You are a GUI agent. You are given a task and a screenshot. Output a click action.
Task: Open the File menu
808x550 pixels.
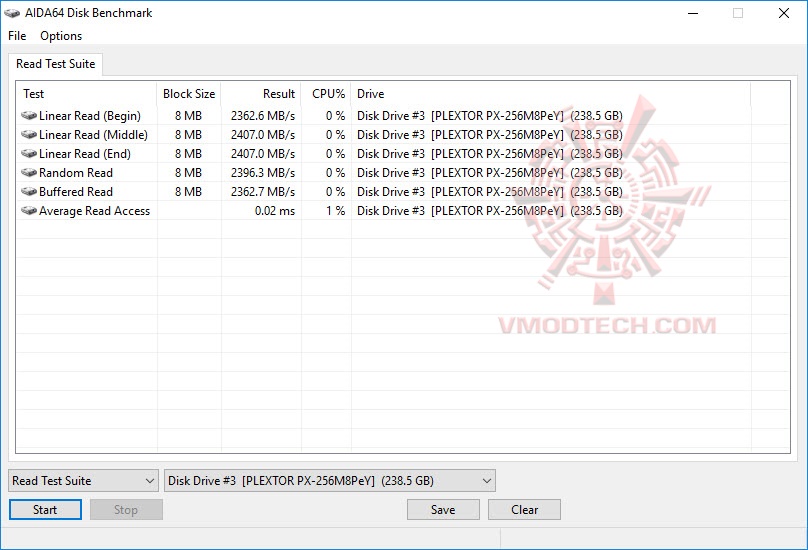[17, 36]
